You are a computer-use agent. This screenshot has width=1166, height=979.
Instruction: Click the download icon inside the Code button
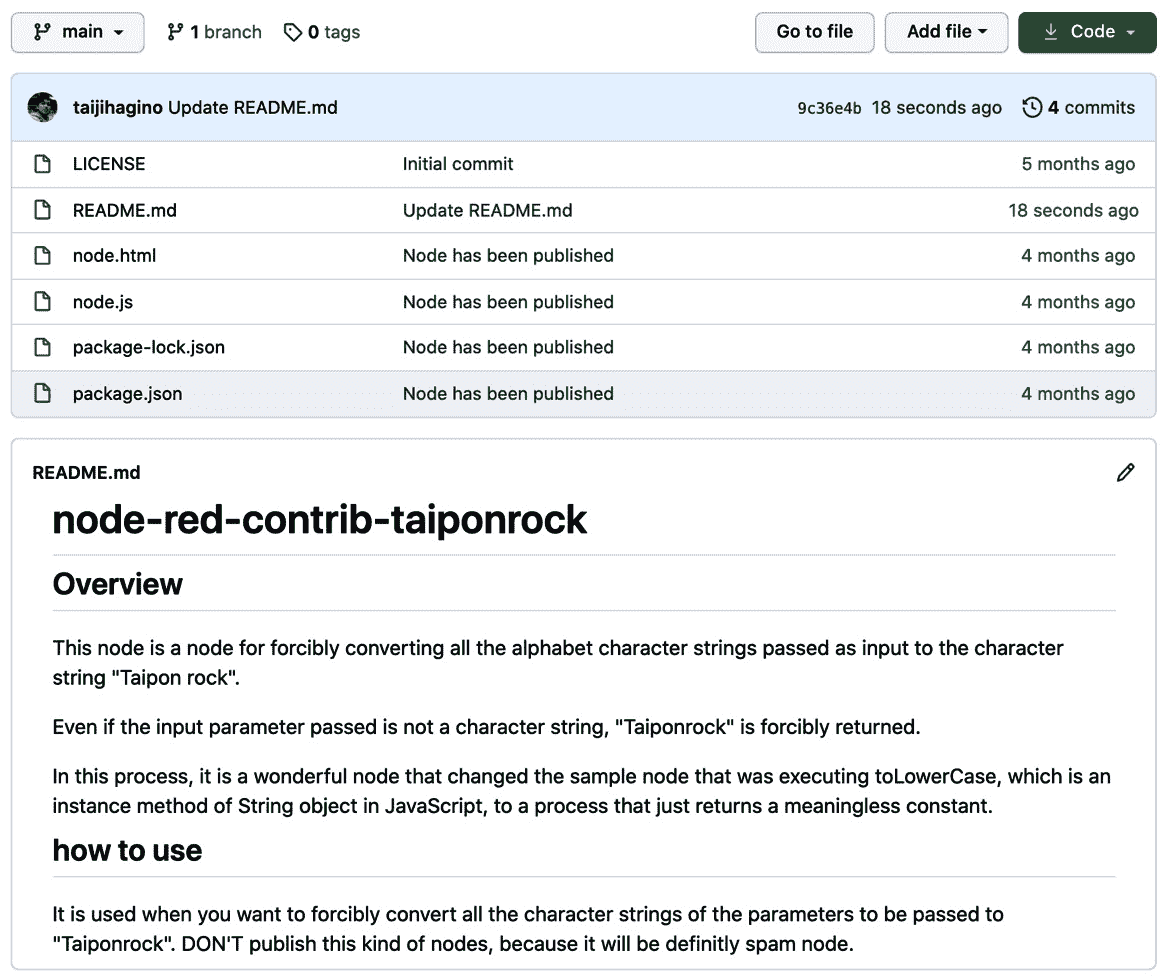coord(1050,31)
